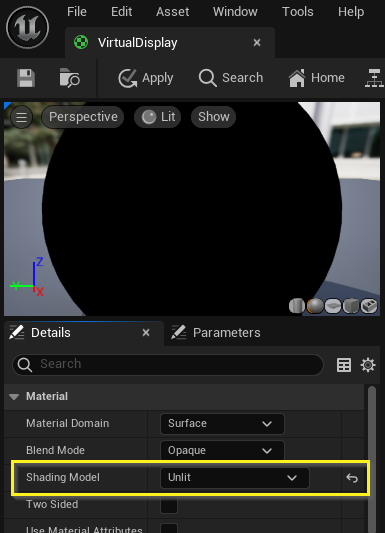Open Search in the toolbar
Image resolution: width=385 pixels, height=533 pixels.
coord(231,78)
